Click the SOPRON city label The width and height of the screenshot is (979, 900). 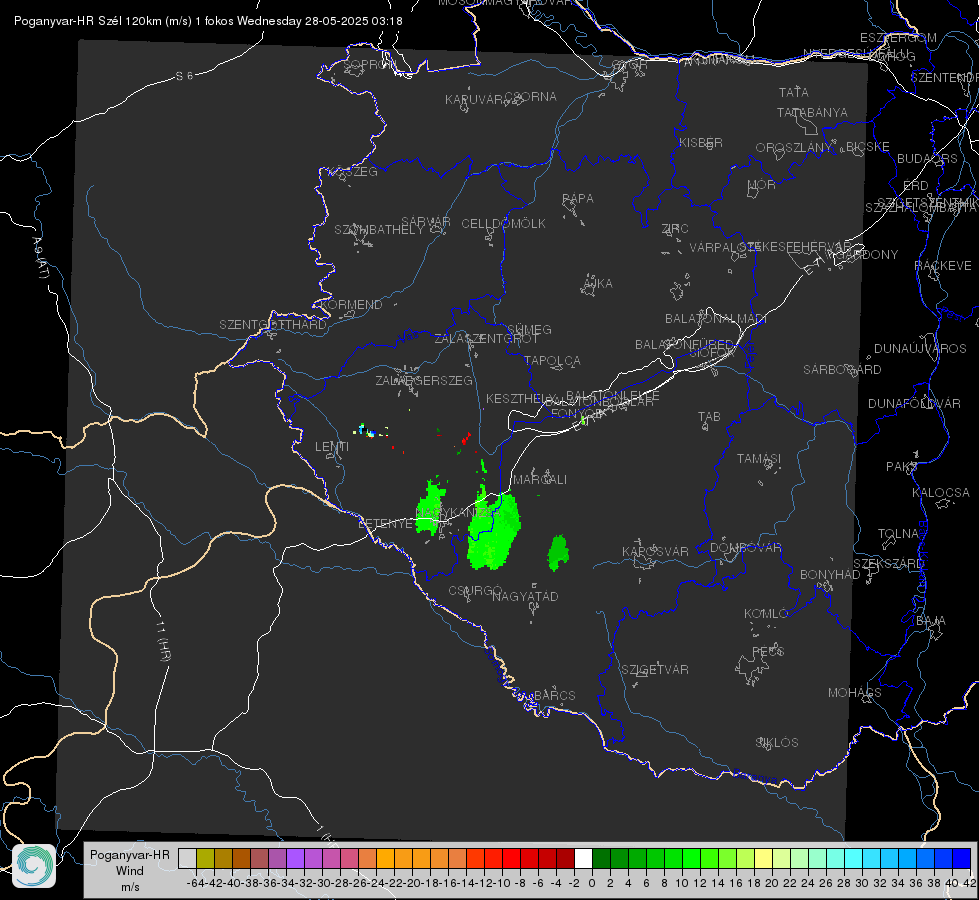(369, 64)
